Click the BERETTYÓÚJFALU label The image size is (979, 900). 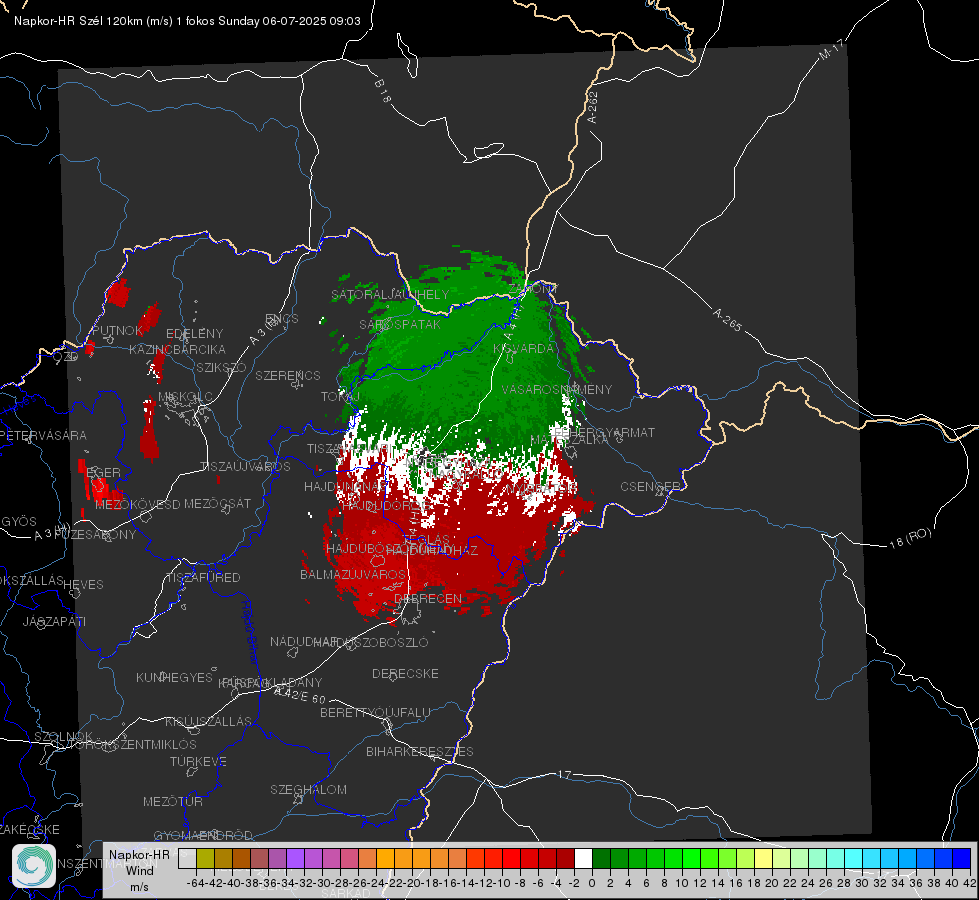tap(375, 713)
